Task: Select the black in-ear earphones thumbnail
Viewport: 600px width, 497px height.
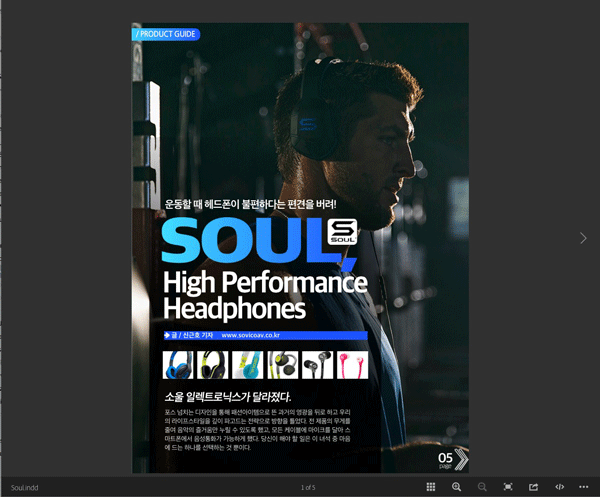Action: click(x=318, y=365)
